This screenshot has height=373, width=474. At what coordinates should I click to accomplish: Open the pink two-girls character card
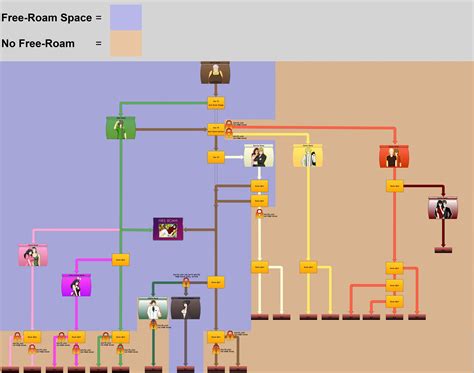click(33, 255)
